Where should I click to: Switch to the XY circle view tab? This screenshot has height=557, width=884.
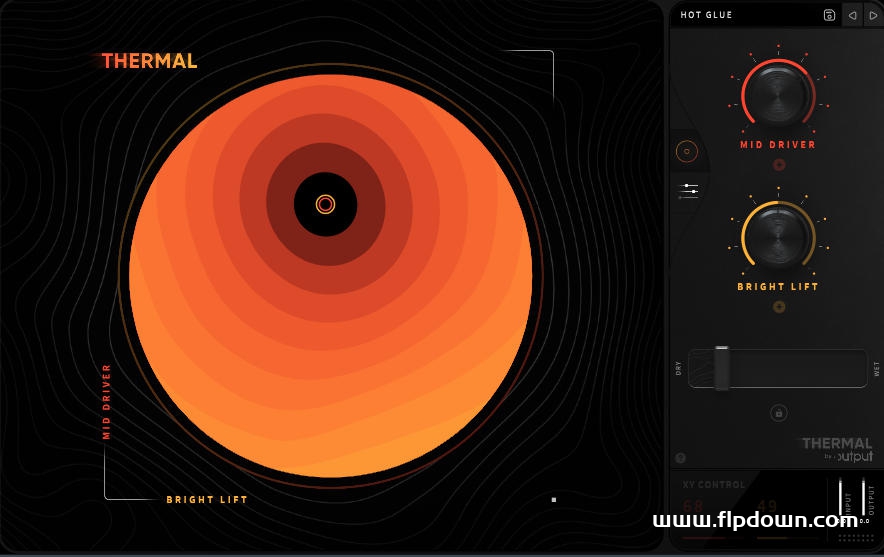point(687,152)
